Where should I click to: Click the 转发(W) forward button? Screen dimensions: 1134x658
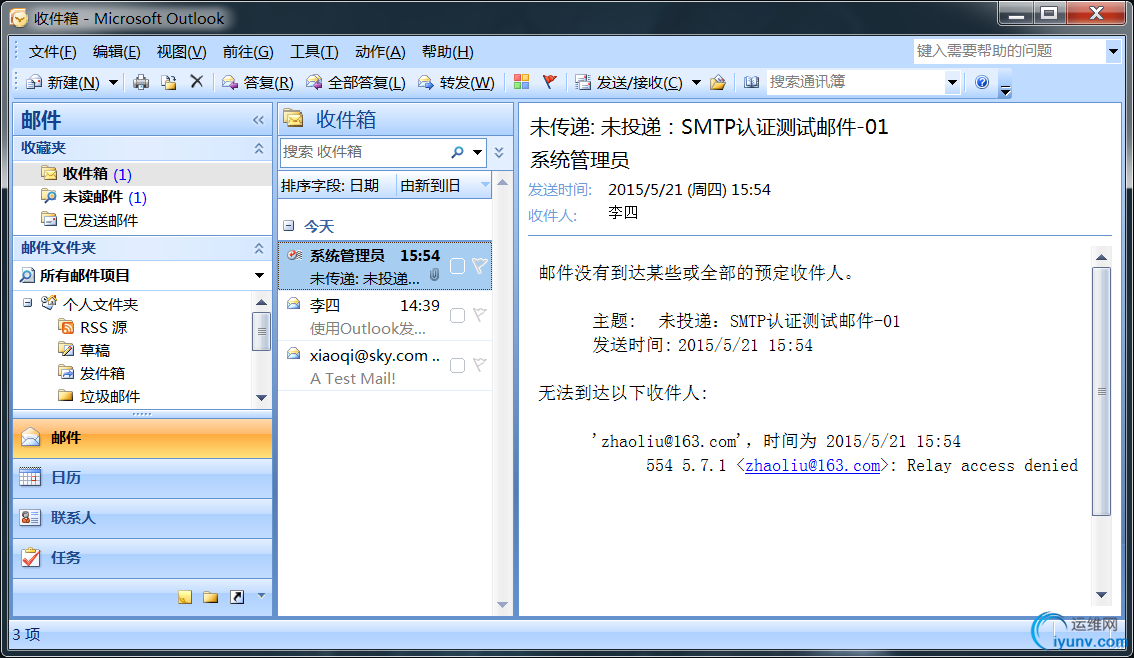pos(456,82)
